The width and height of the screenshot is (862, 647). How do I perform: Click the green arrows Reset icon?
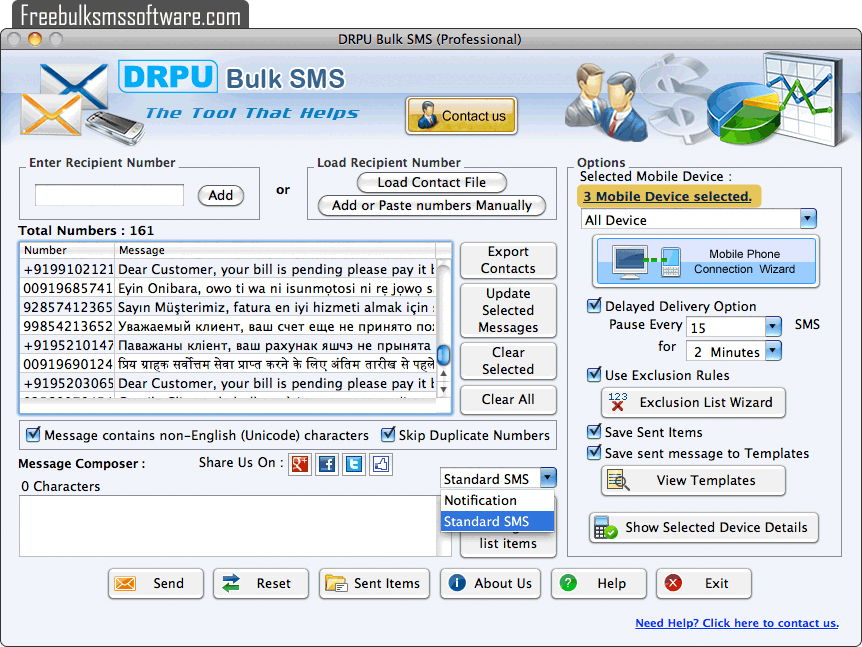click(x=230, y=583)
